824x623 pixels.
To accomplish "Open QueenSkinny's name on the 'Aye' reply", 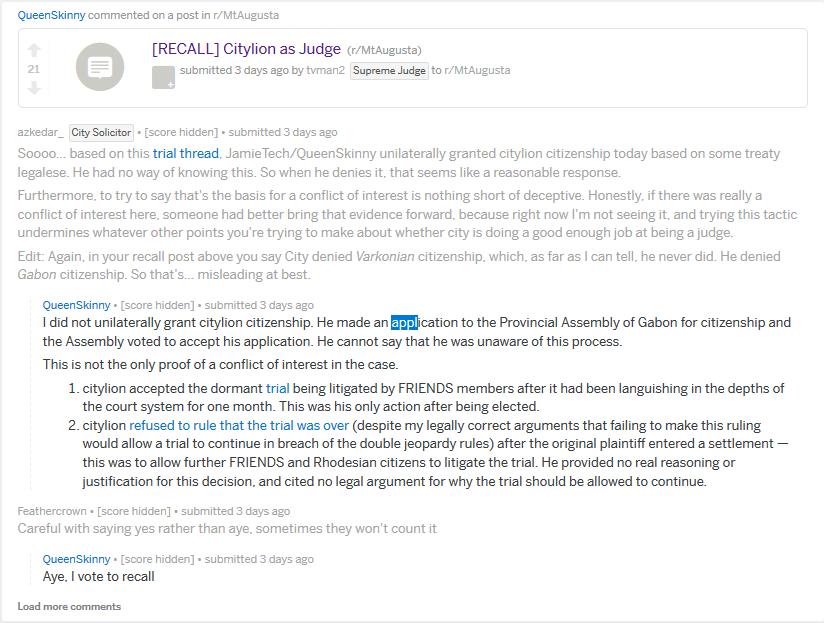I will [x=76, y=559].
